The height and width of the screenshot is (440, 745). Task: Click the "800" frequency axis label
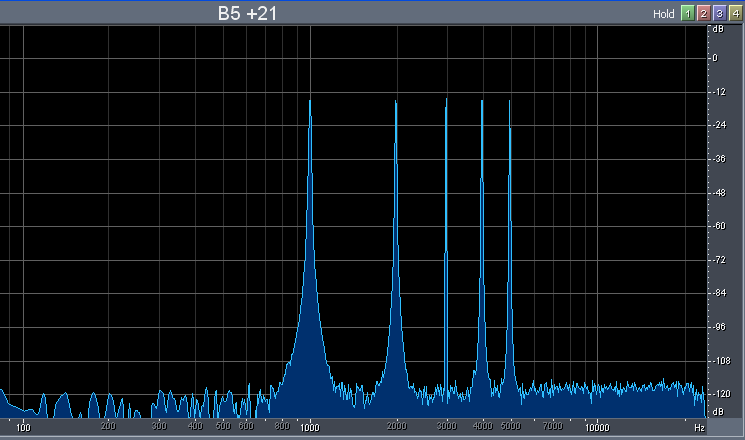(x=282, y=426)
